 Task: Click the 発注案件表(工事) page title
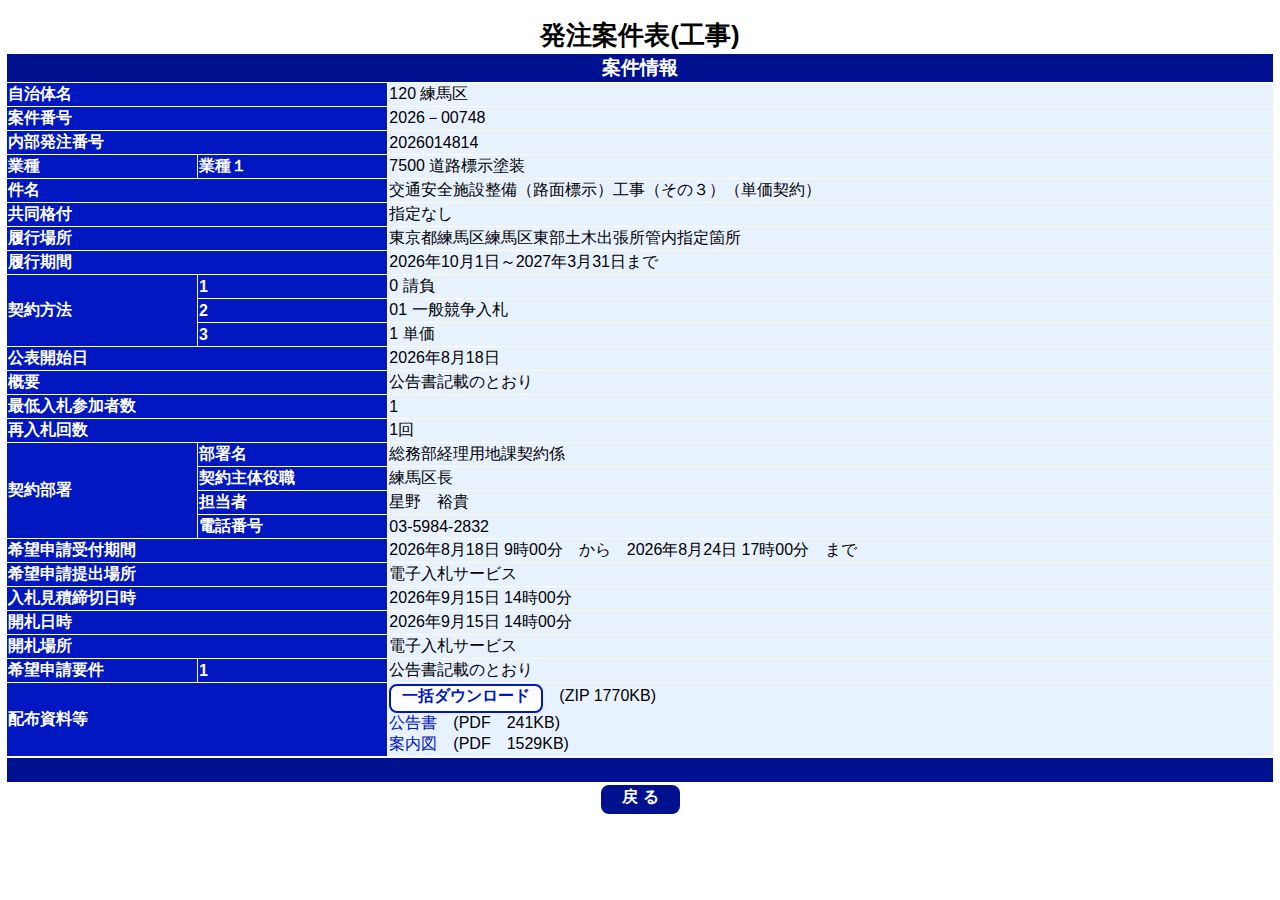coord(640,36)
